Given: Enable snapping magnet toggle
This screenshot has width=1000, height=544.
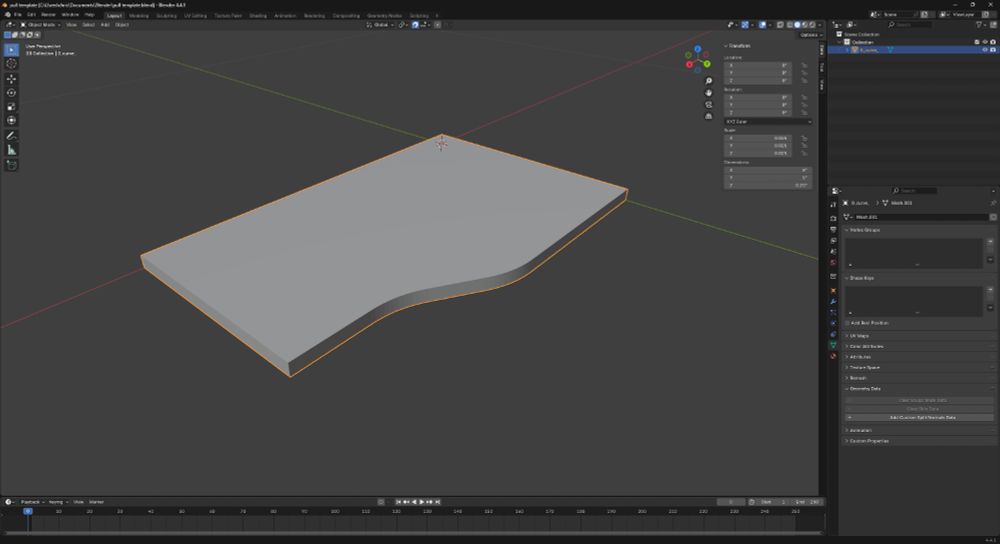Looking at the screenshot, I should [x=415, y=25].
